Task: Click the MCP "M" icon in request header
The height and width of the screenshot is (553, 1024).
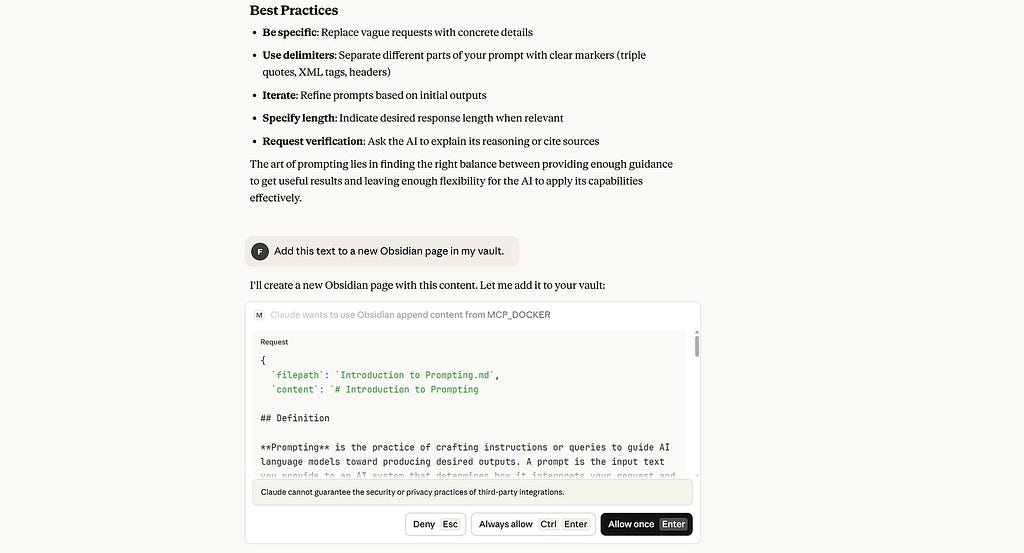Action: coord(259,315)
